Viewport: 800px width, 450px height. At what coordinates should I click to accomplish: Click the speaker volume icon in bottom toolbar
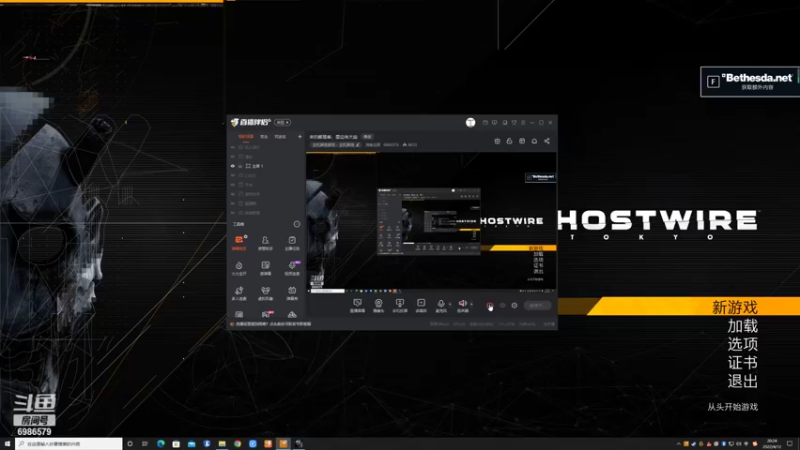tap(462, 303)
